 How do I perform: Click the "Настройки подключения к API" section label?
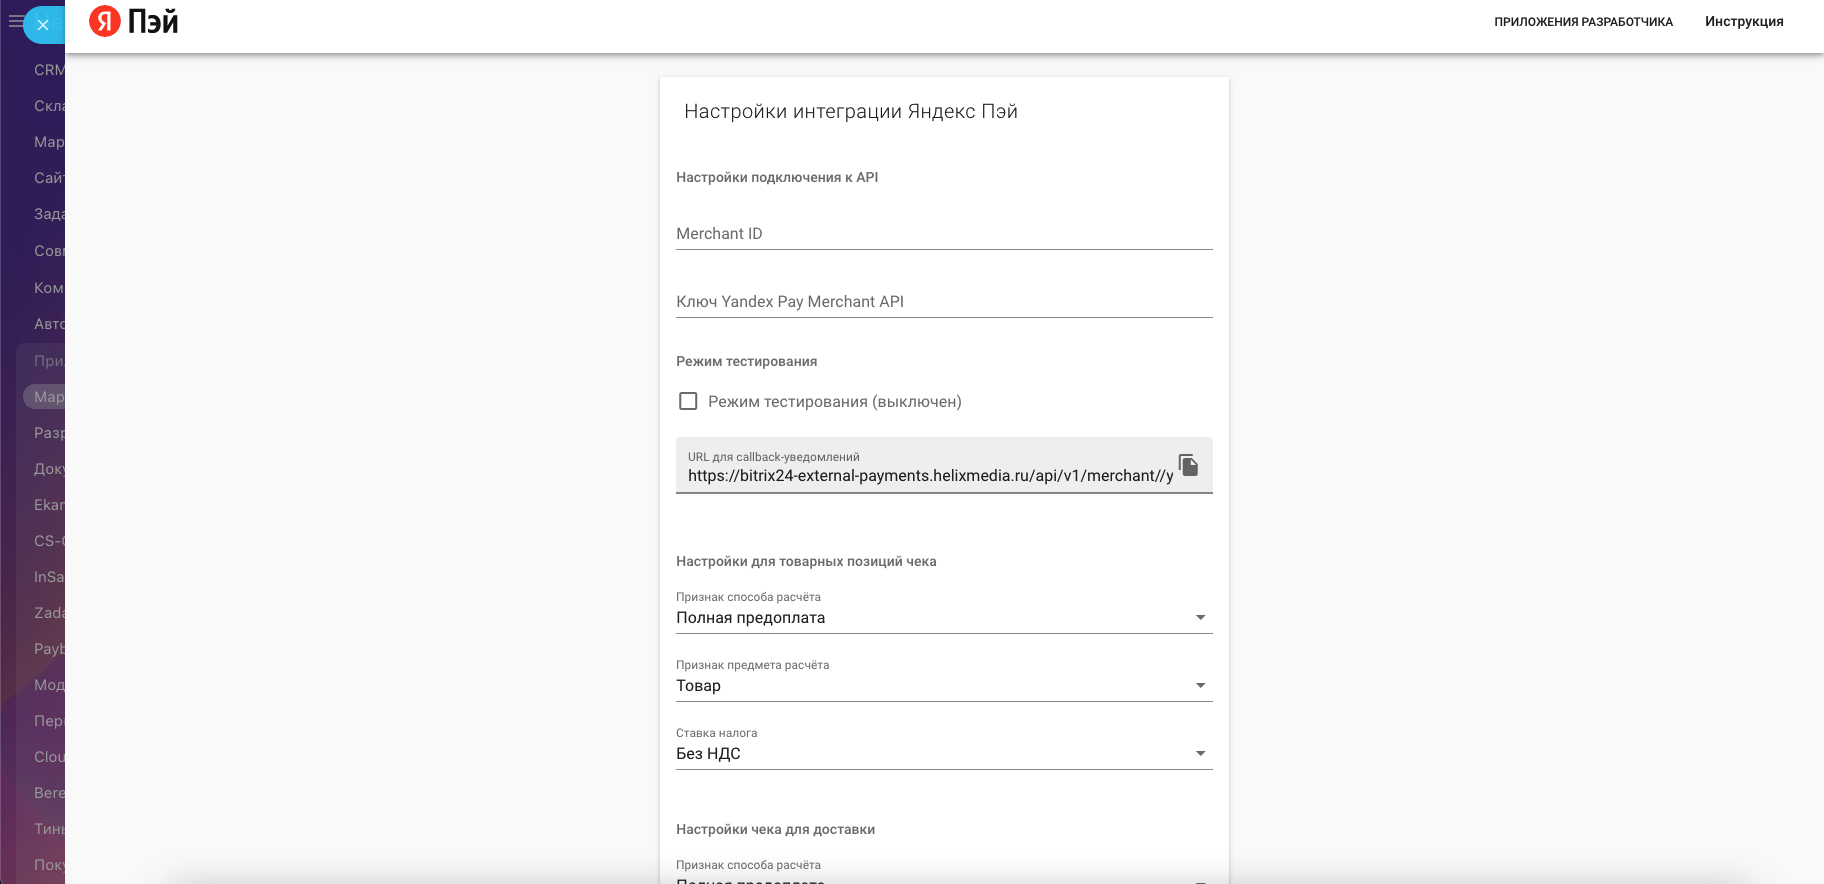pos(777,178)
